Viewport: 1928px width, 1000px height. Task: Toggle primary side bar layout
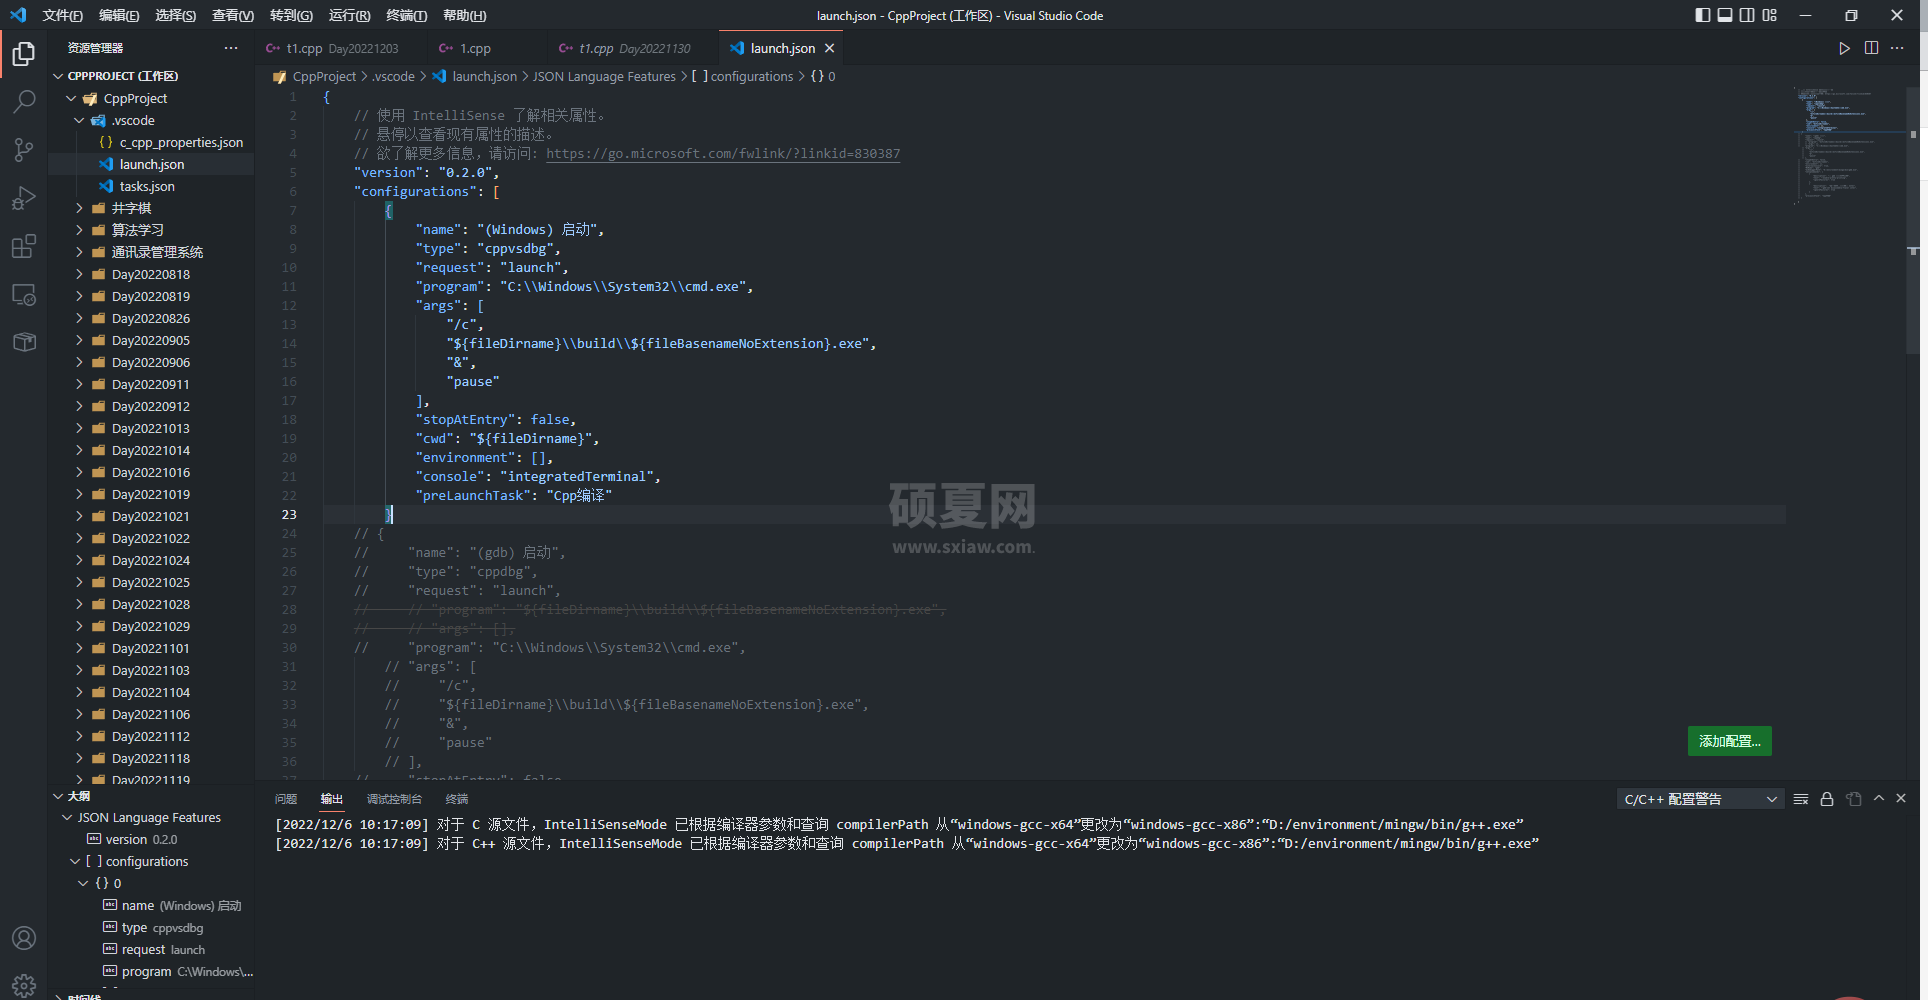coord(1703,15)
